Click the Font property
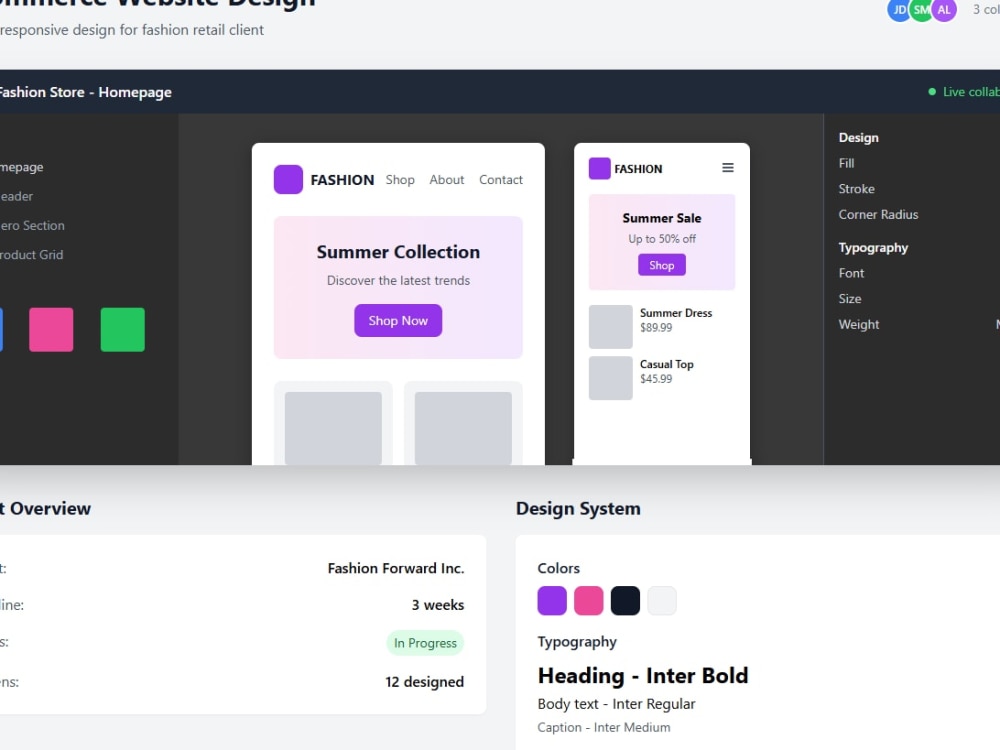The width and height of the screenshot is (1000, 750). (x=851, y=273)
